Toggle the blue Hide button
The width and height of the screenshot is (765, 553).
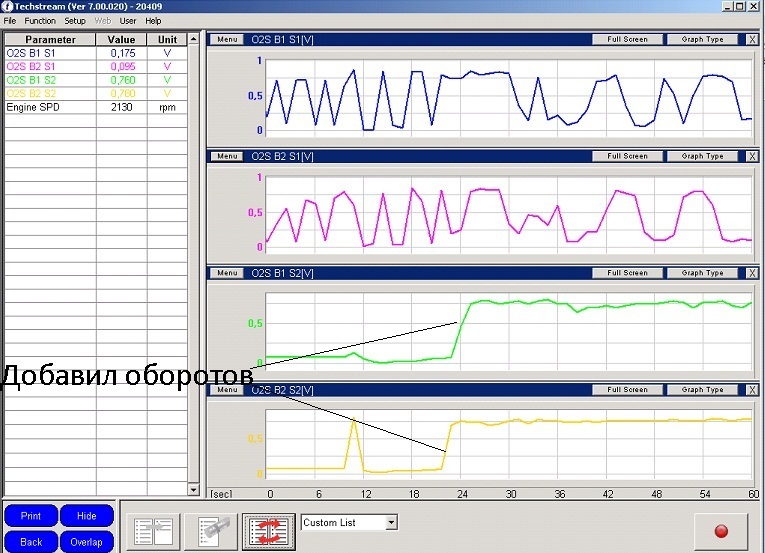pos(87,516)
